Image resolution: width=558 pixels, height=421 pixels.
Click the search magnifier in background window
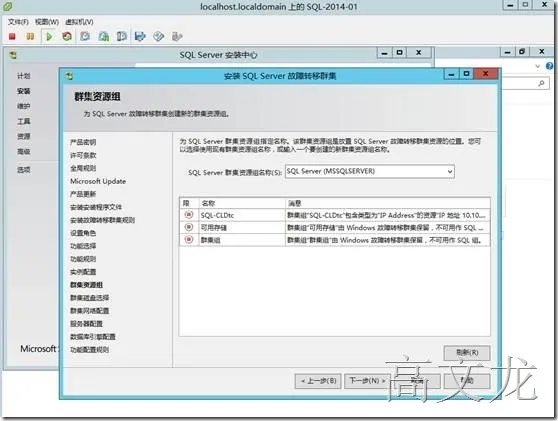point(541,83)
